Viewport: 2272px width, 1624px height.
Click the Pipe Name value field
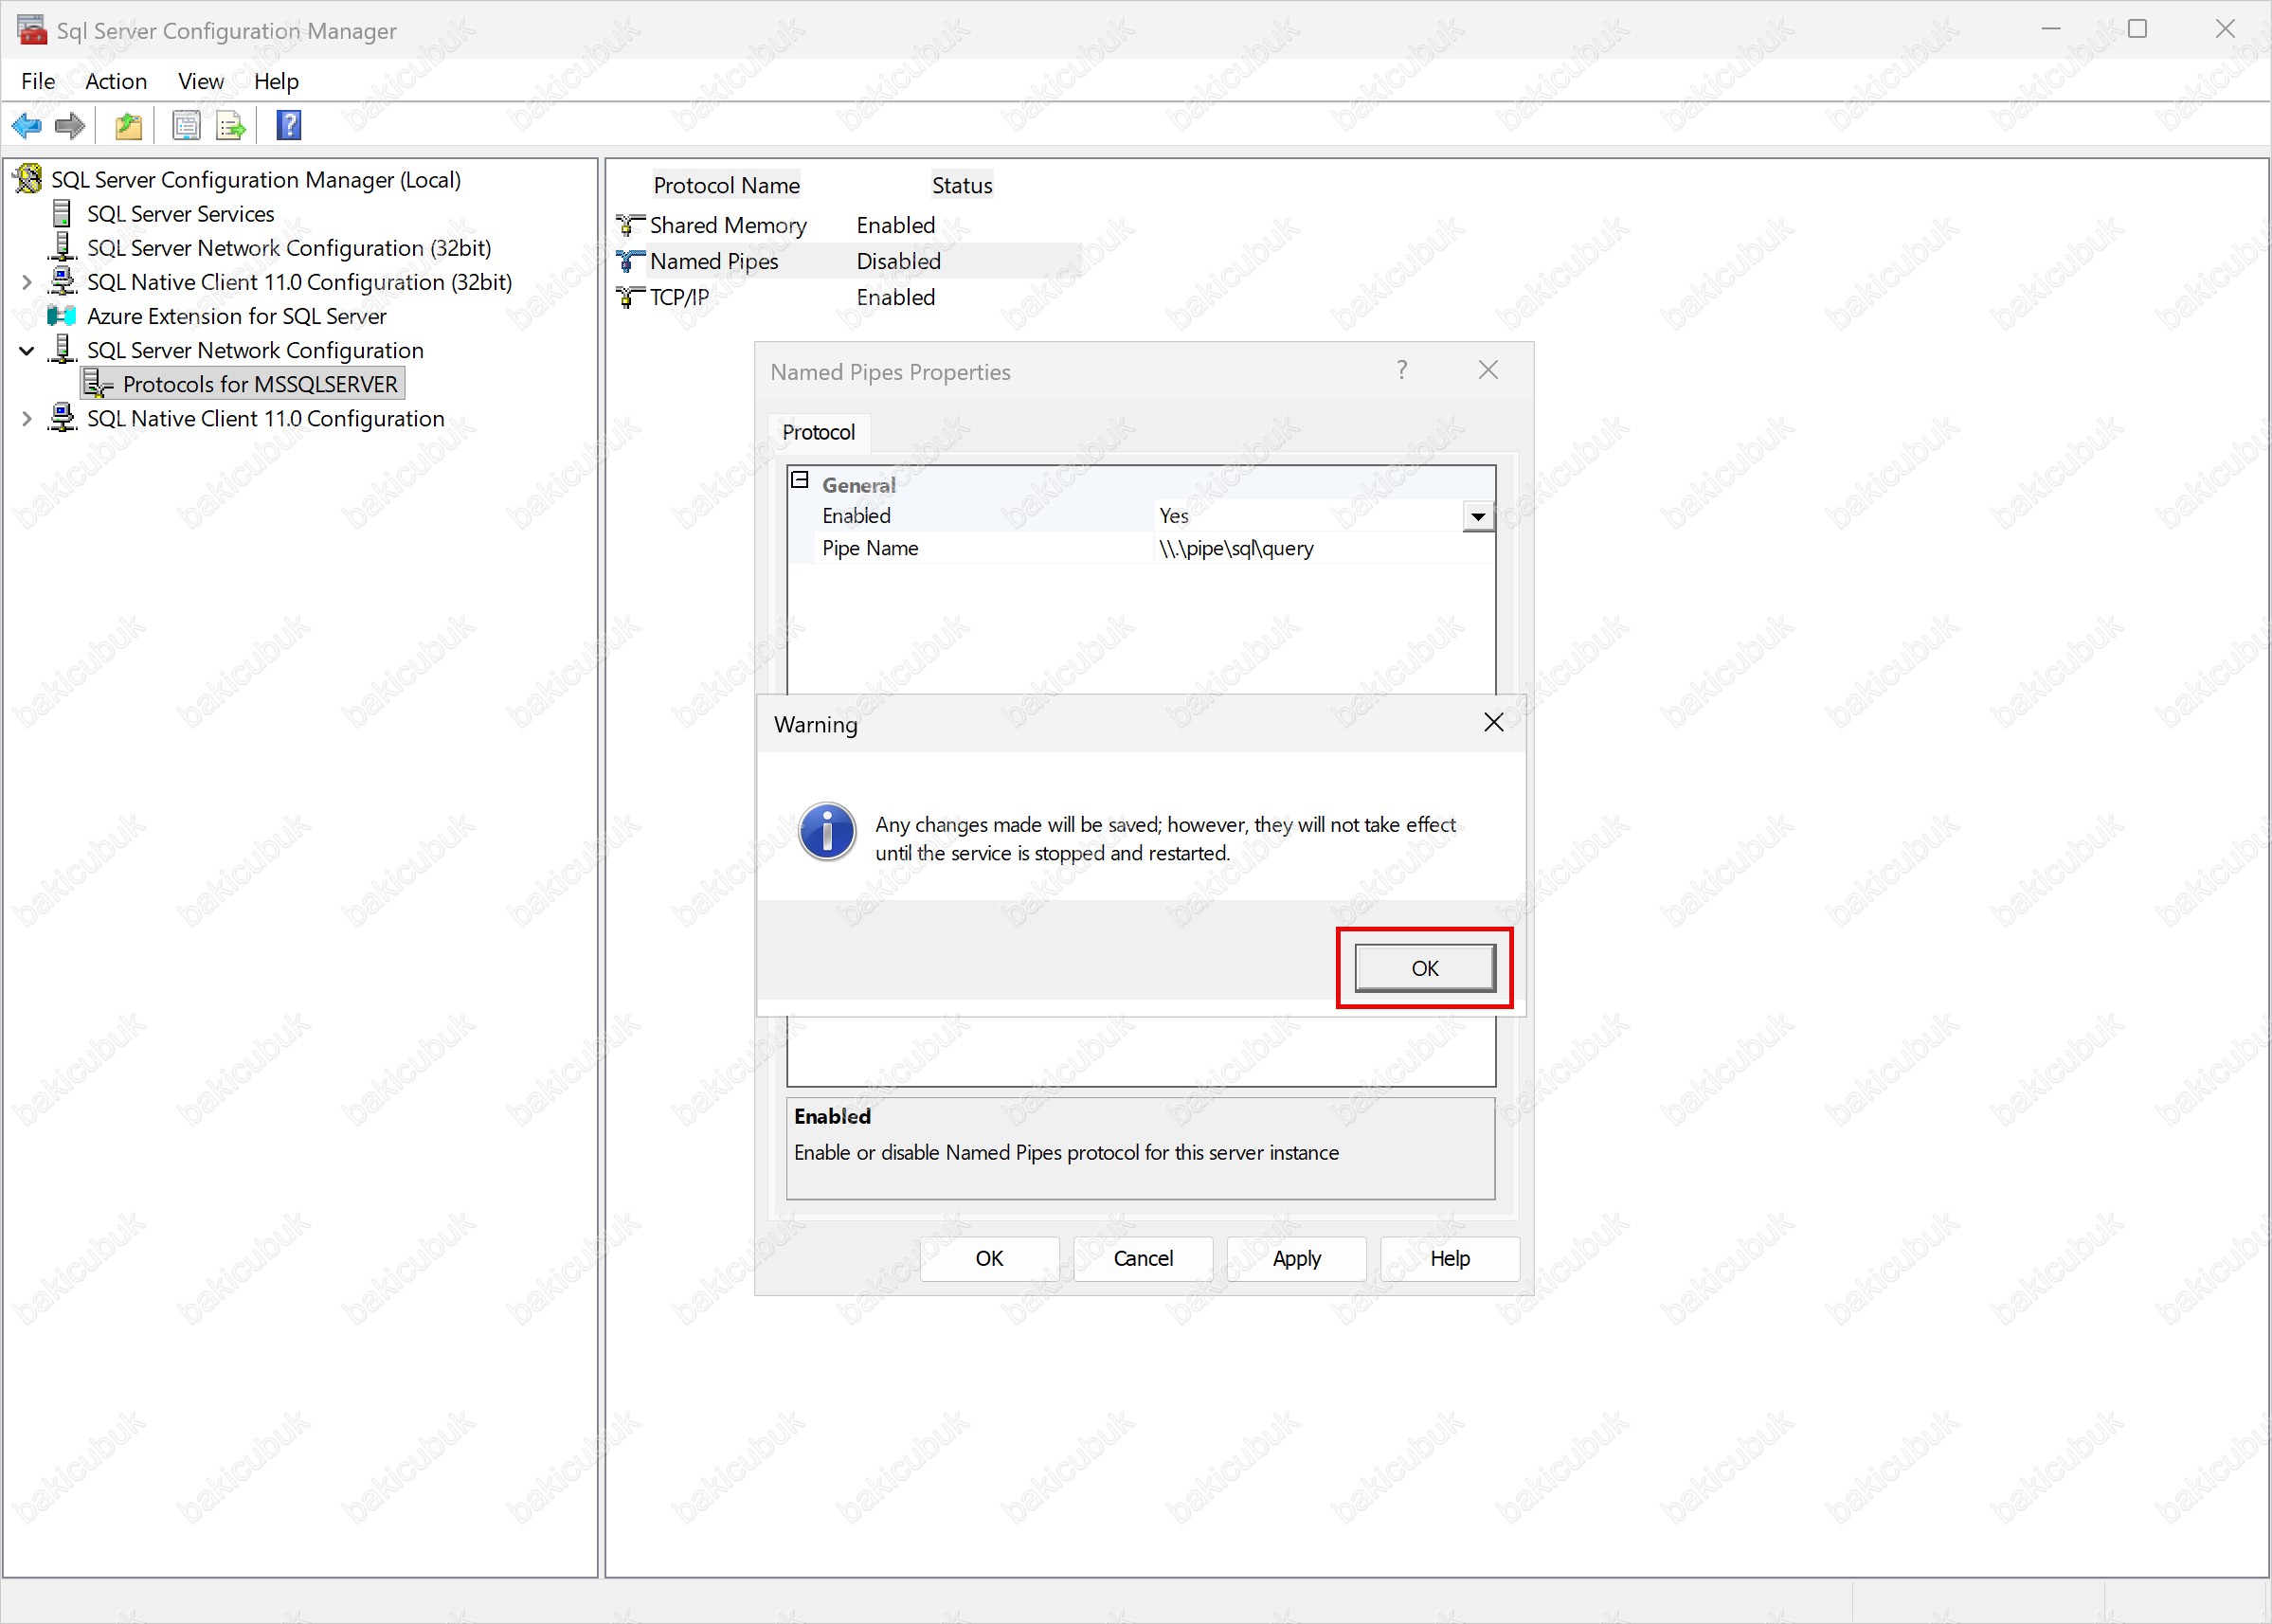click(1320, 548)
